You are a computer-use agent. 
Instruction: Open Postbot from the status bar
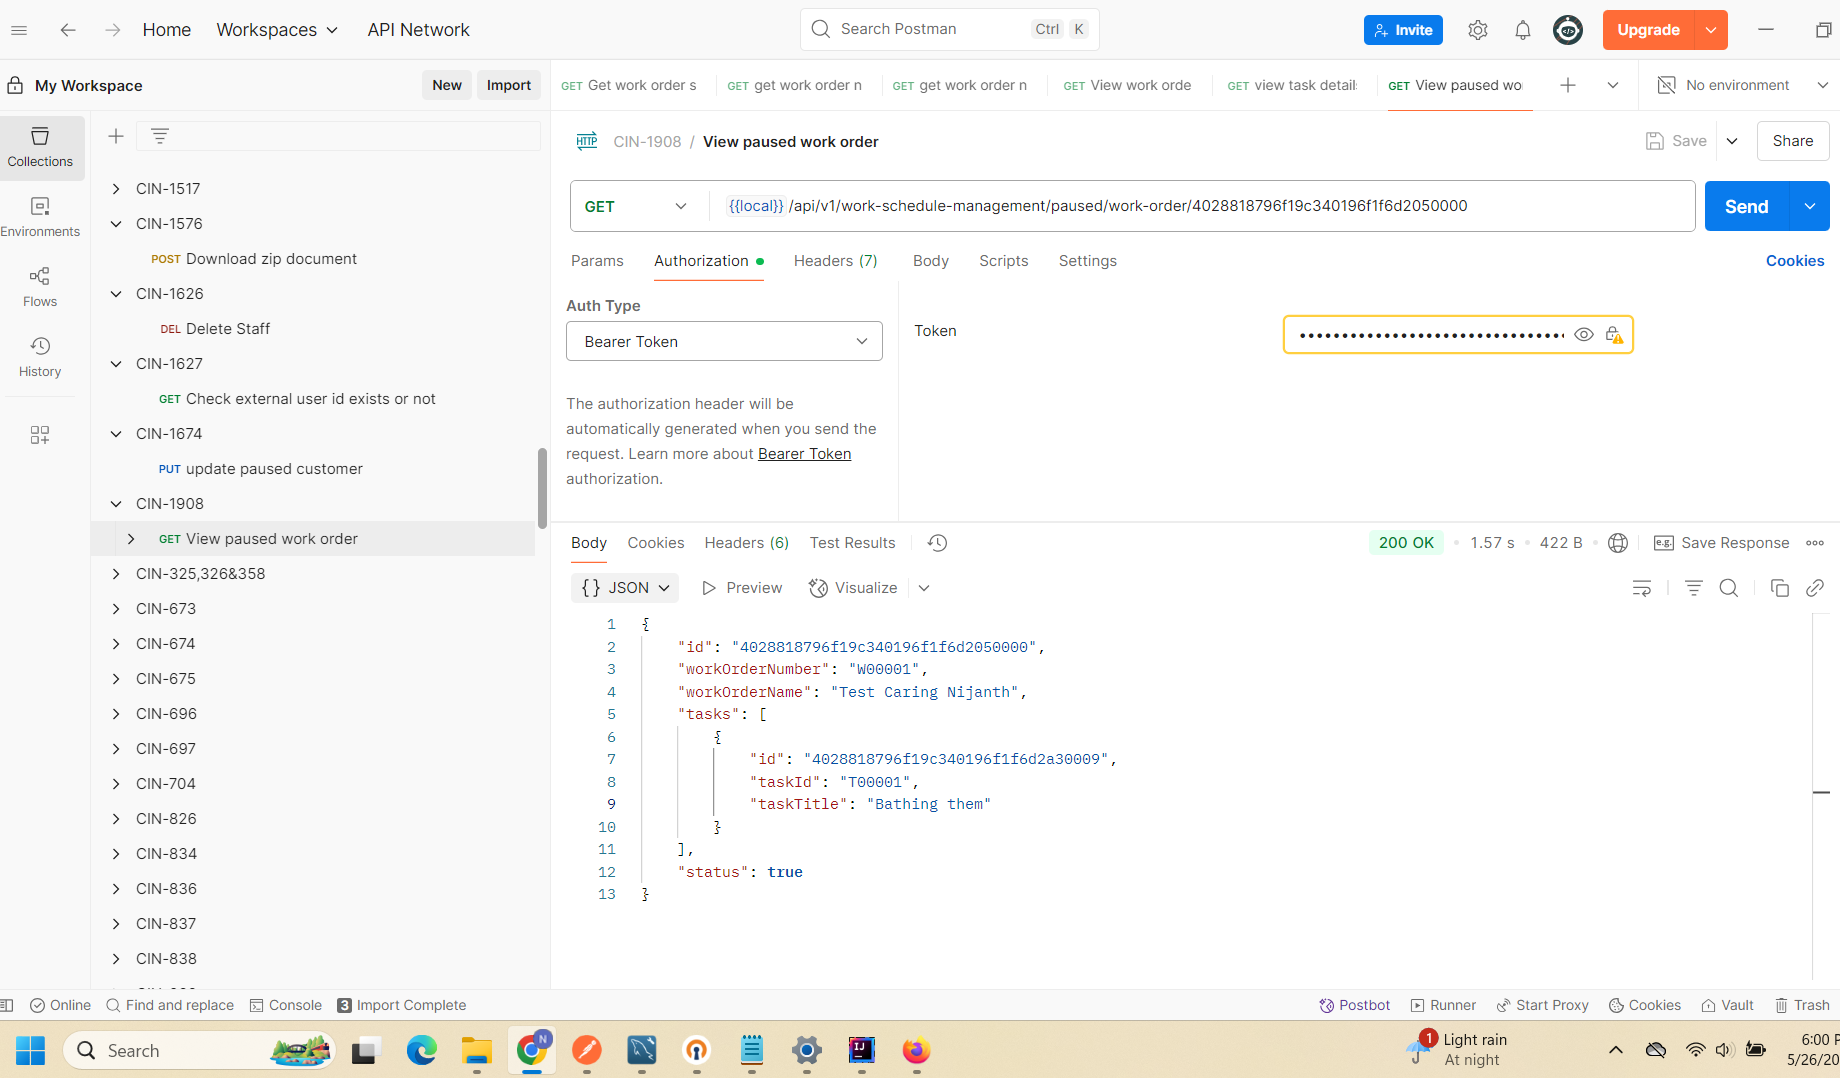tap(1354, 1005)
